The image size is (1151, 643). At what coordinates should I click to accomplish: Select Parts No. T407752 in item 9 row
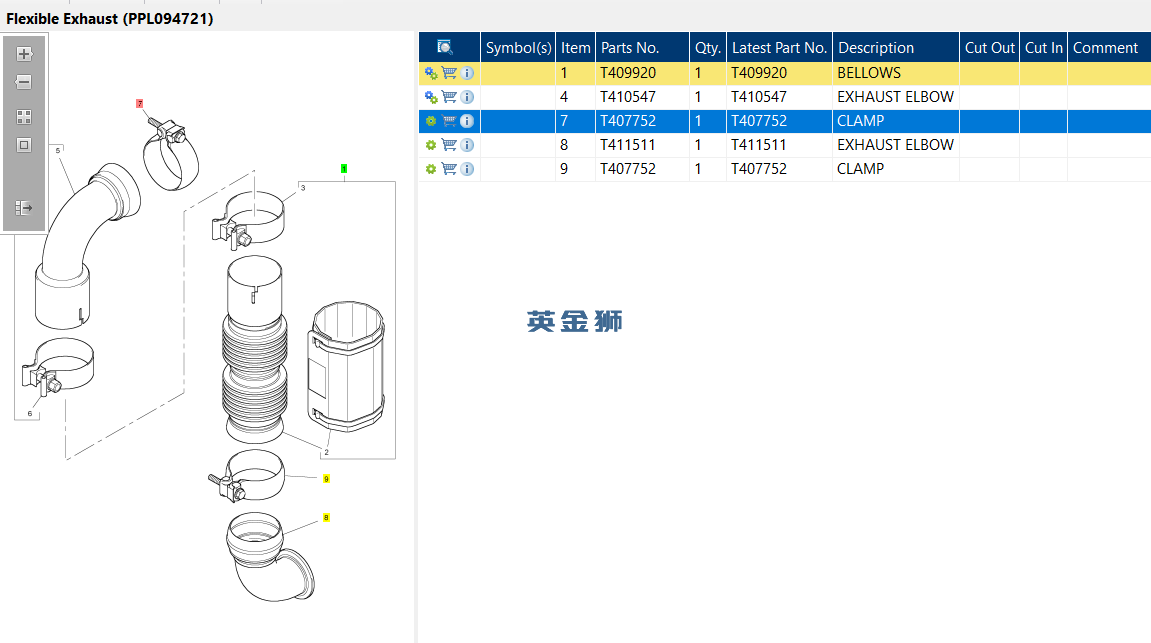coord(642,169)
